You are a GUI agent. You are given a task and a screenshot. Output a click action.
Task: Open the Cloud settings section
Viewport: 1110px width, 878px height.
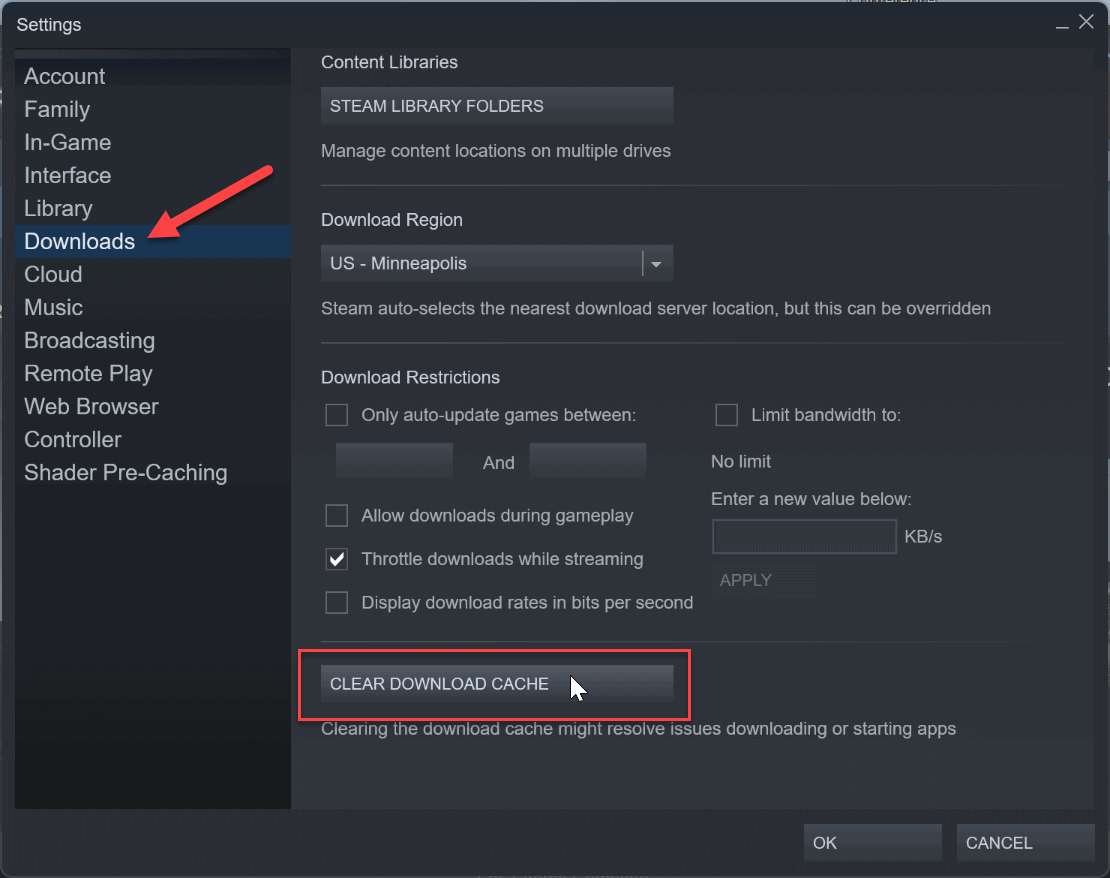point(52,274)
